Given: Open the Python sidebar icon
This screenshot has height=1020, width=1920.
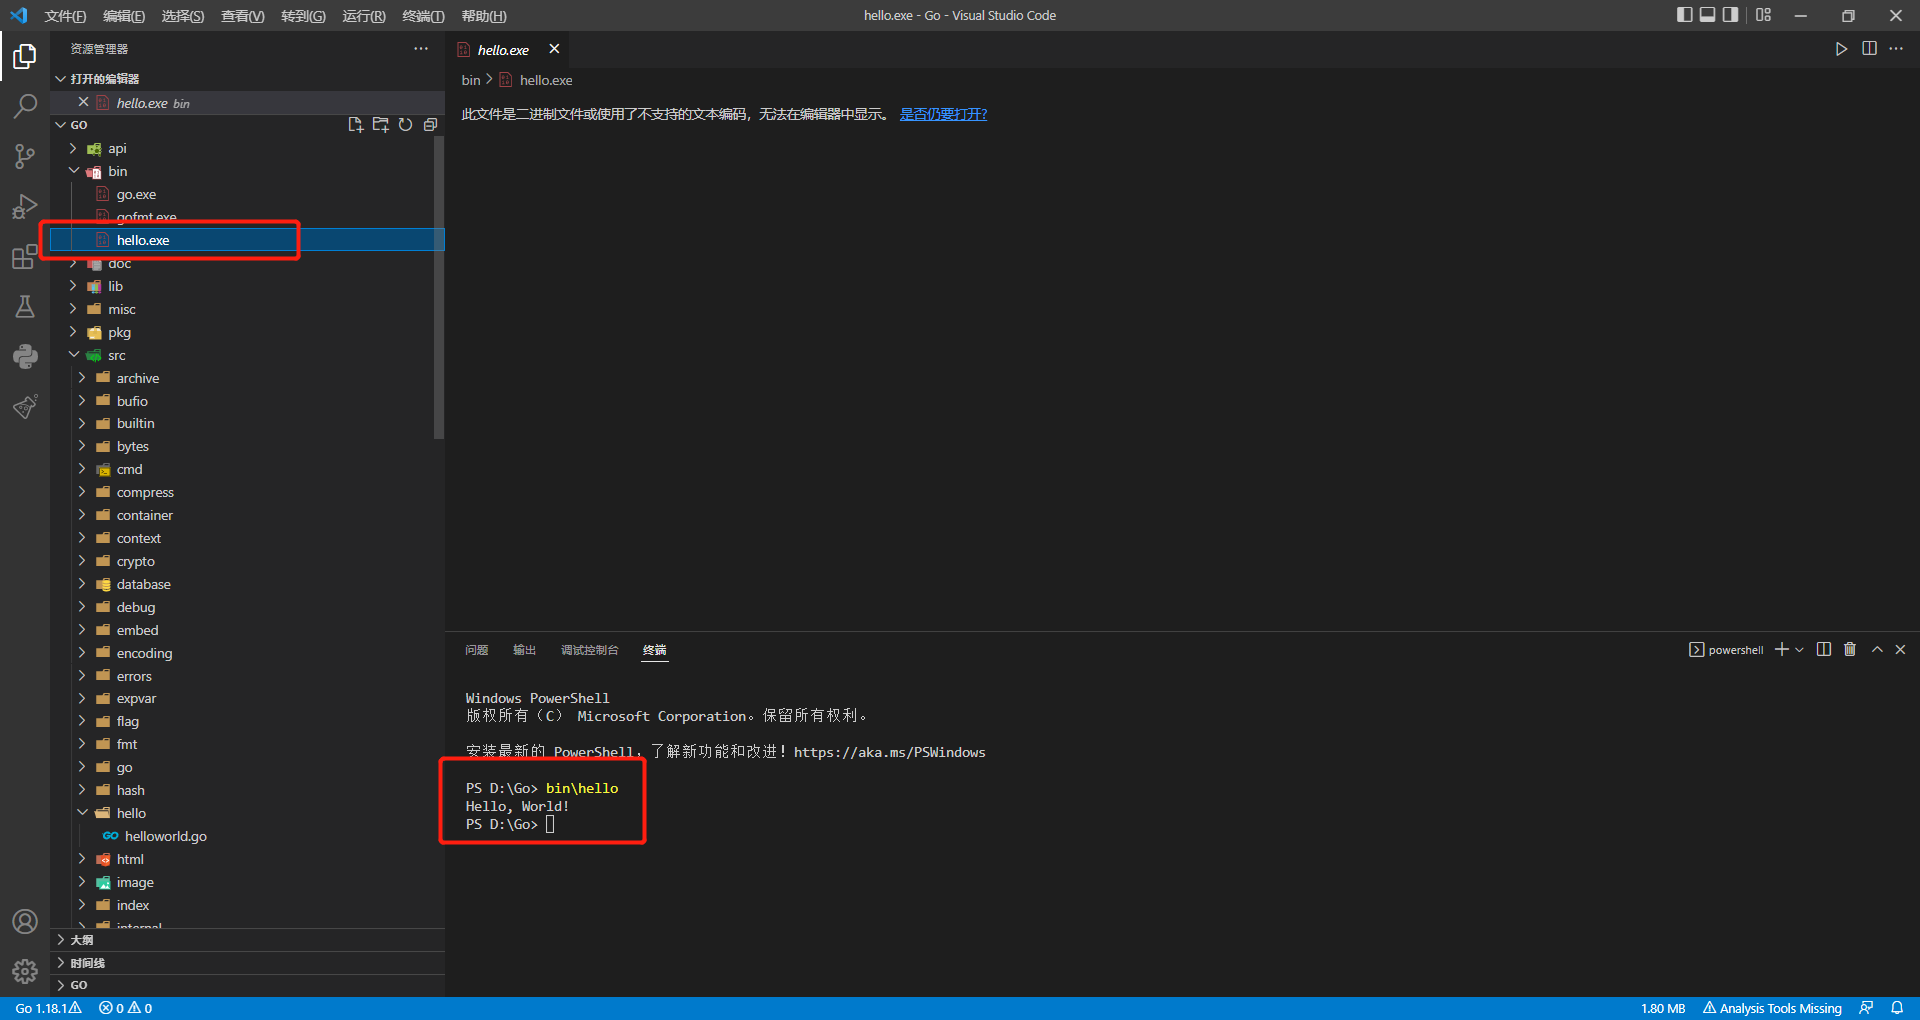Looking at the screenshot, I should click(x=25, y=356).
